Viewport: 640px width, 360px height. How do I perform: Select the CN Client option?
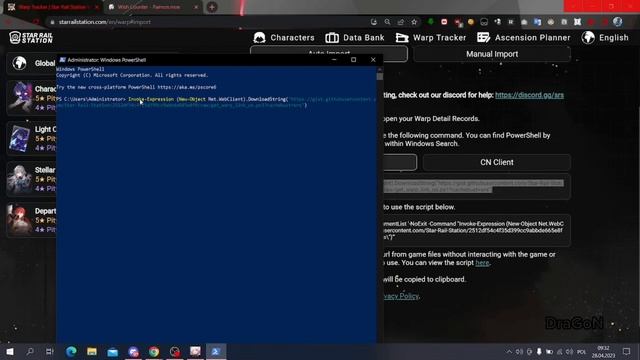(x=496, y=162)
